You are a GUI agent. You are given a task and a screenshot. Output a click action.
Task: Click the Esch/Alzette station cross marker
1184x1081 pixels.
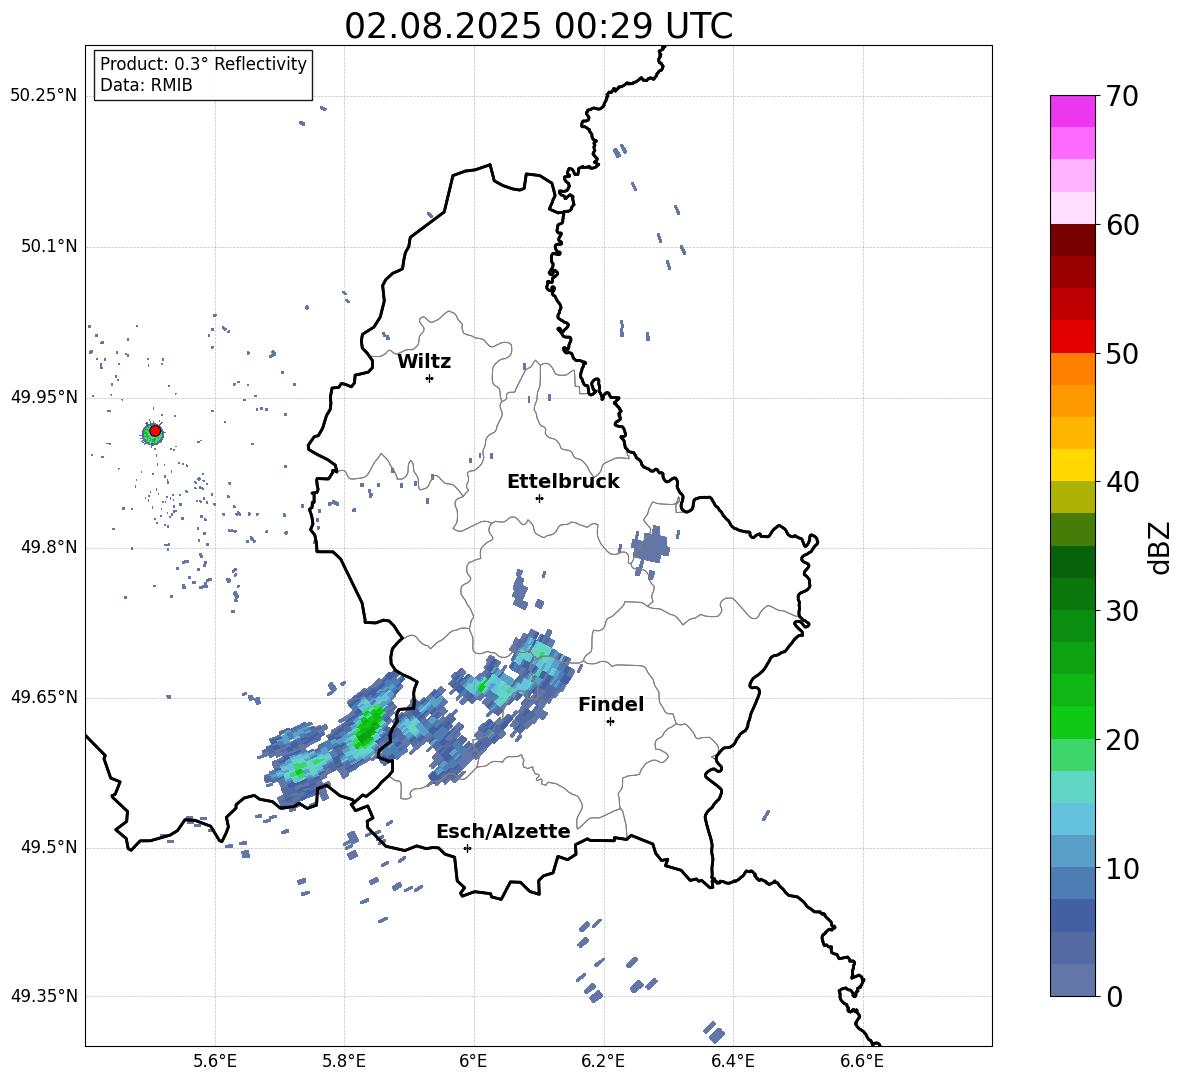coord(467,848)
